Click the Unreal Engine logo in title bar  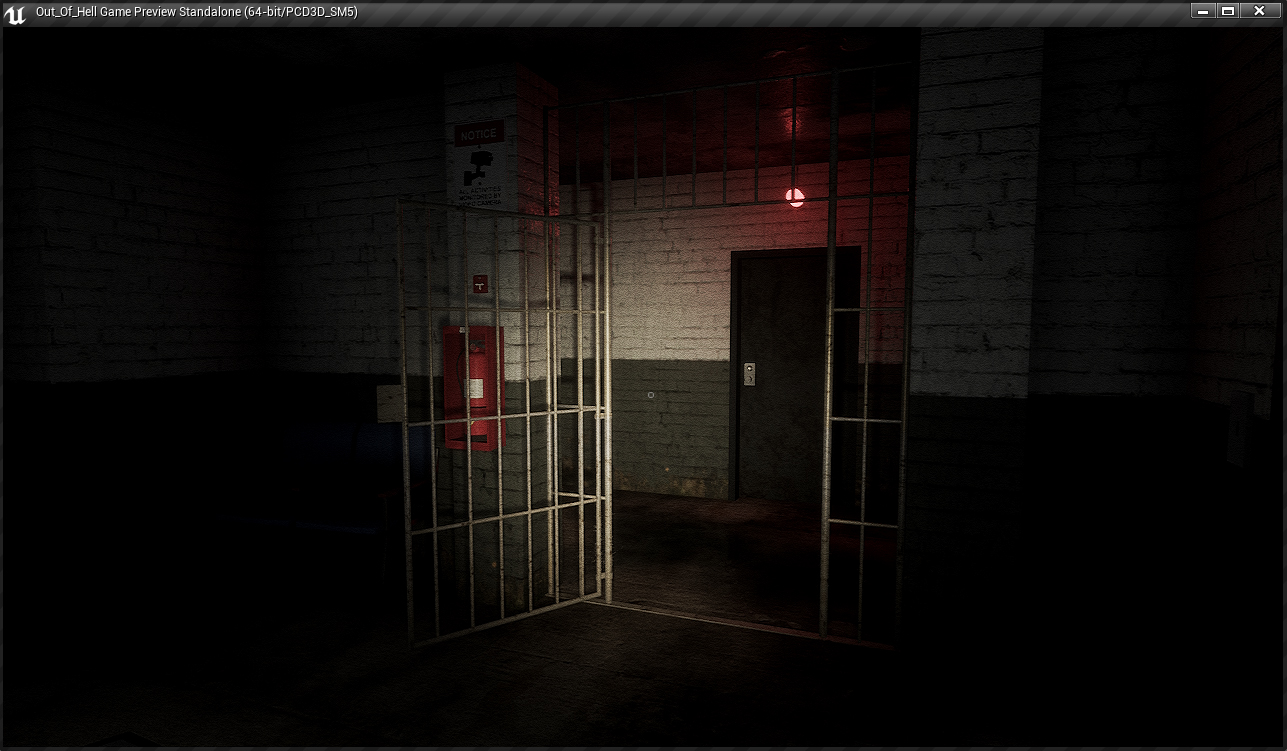(15, 13)
